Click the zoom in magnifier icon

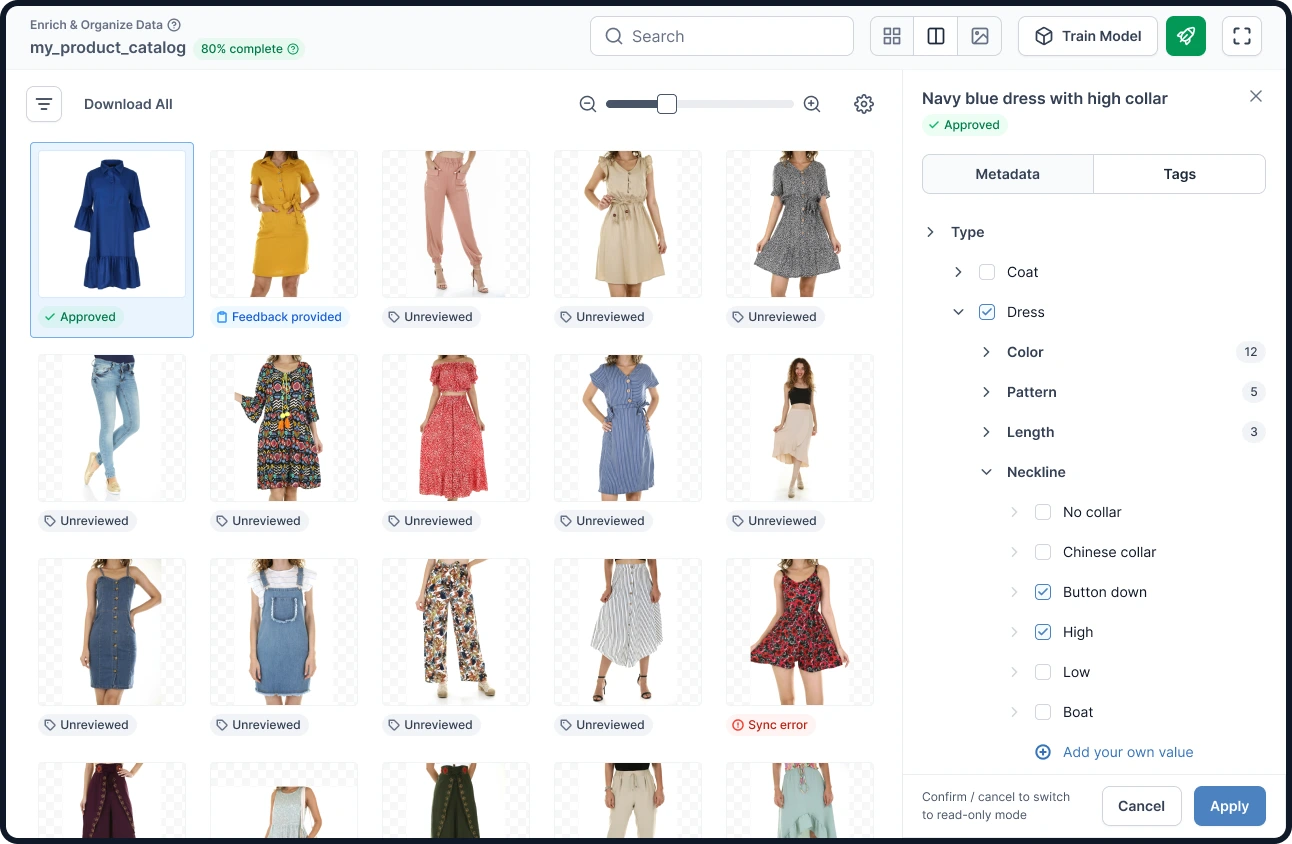pyautogui.click(x=812, y=104)
